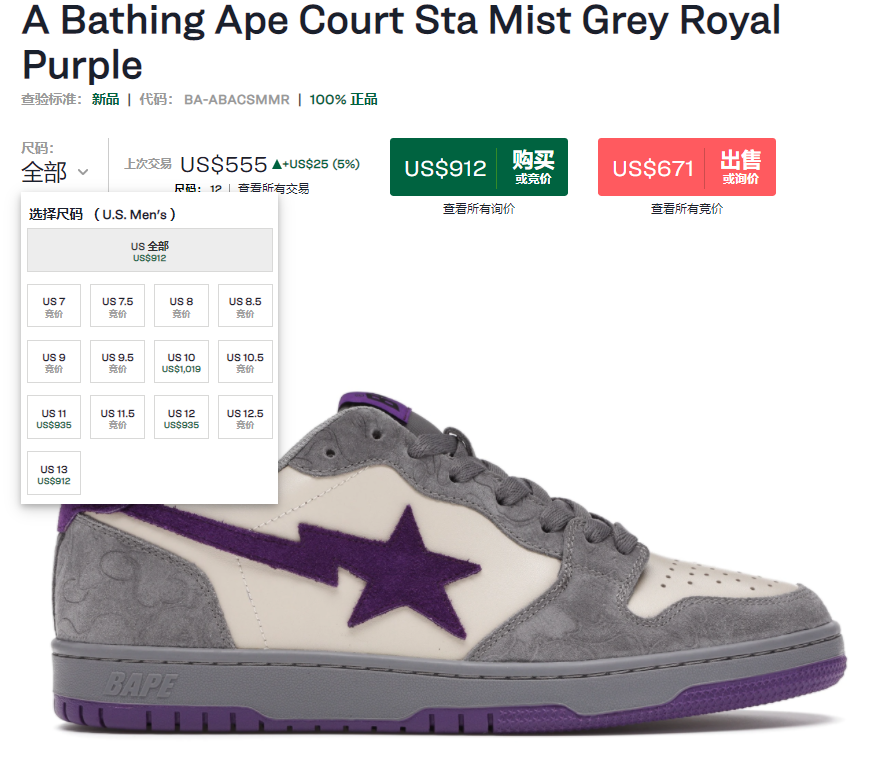Select the US 全部 size option
Screen dimensions: 887x769
[150, 251]
